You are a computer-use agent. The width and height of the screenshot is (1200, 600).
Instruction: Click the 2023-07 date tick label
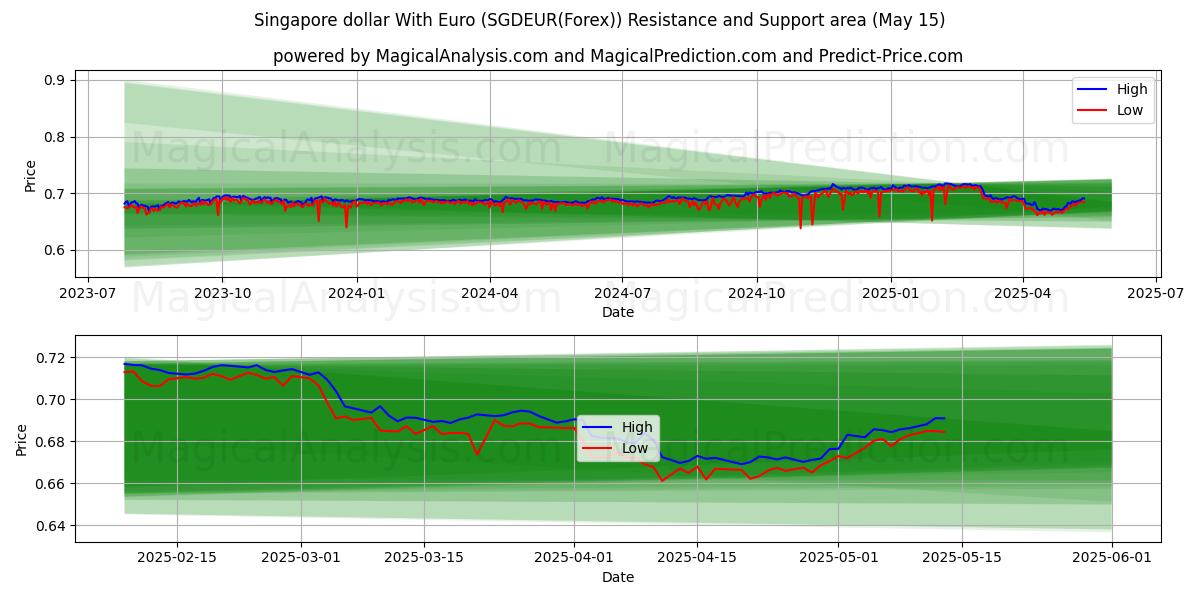click(x=88, y=293)
